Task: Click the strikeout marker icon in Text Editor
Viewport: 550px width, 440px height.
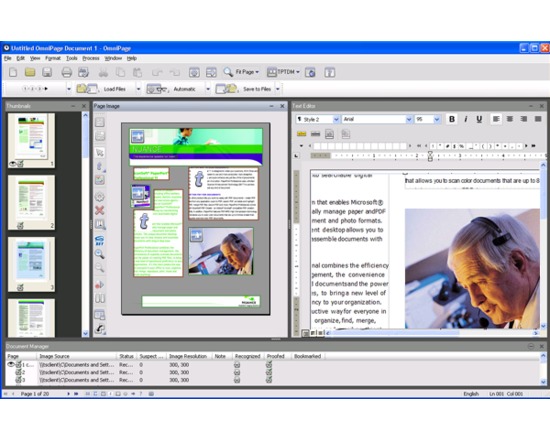Action: click(315, 134)
